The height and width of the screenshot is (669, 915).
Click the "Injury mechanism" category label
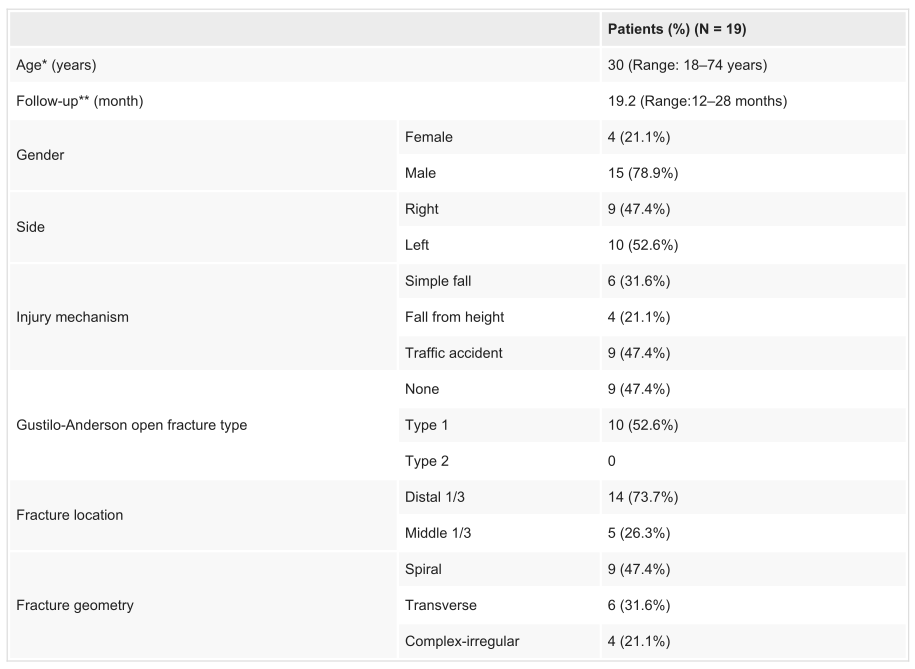(x=73, y=317)
